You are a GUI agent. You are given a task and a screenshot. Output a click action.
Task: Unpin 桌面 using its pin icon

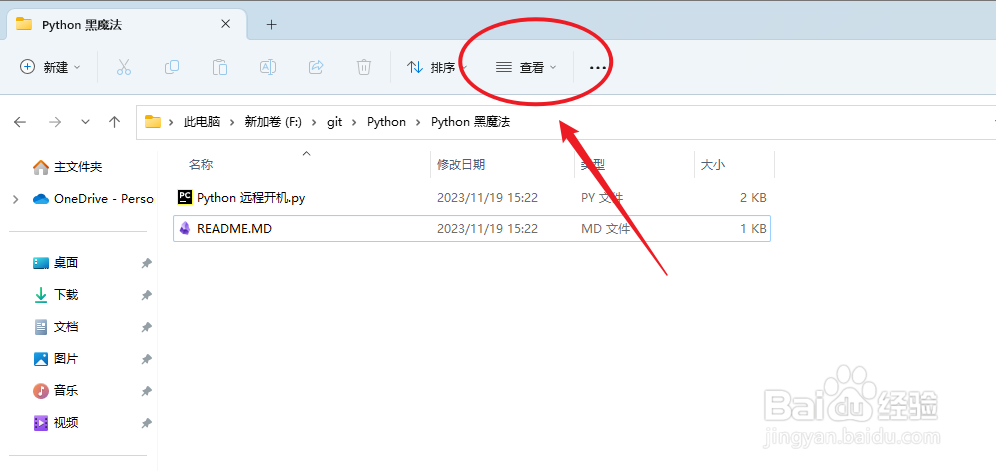pyautogui.click(x=146, y=263)
